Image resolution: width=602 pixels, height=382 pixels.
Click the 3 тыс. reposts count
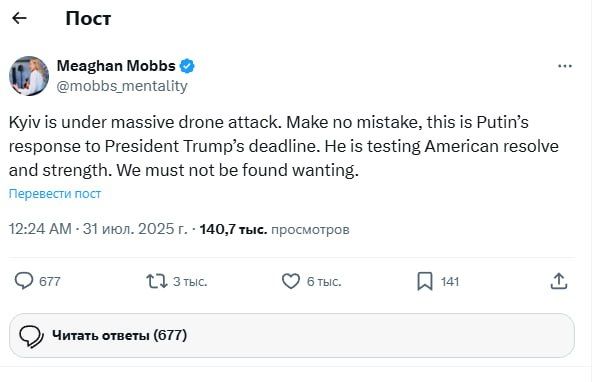pos(190,281)
